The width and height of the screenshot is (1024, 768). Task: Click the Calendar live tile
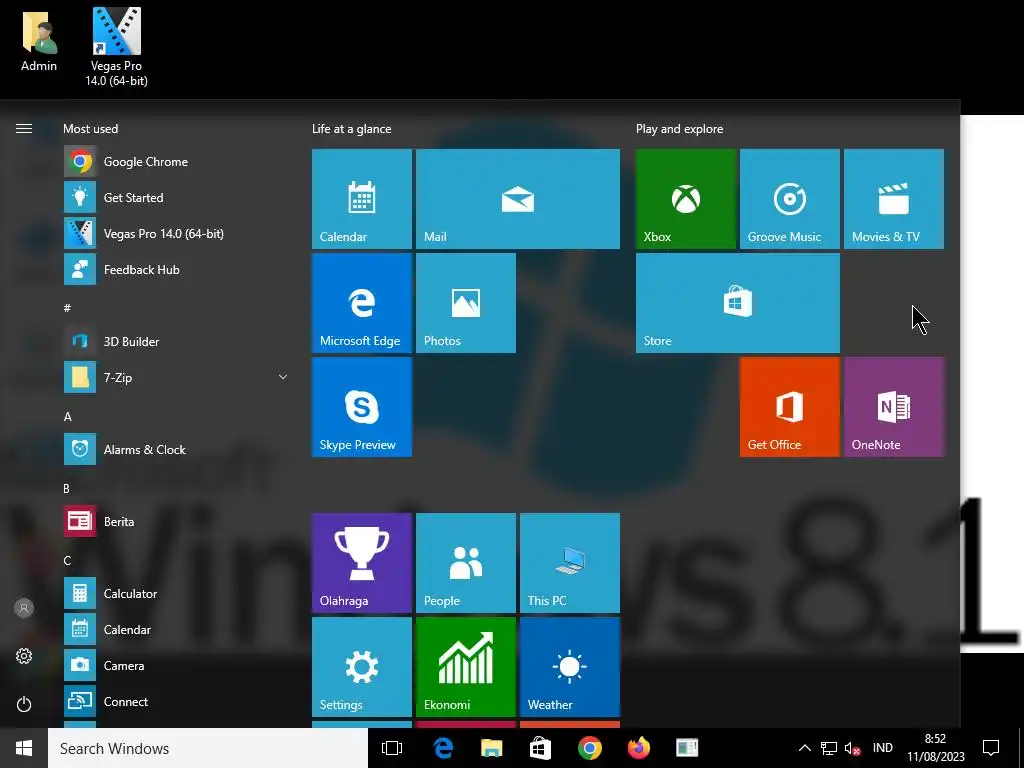362,199
